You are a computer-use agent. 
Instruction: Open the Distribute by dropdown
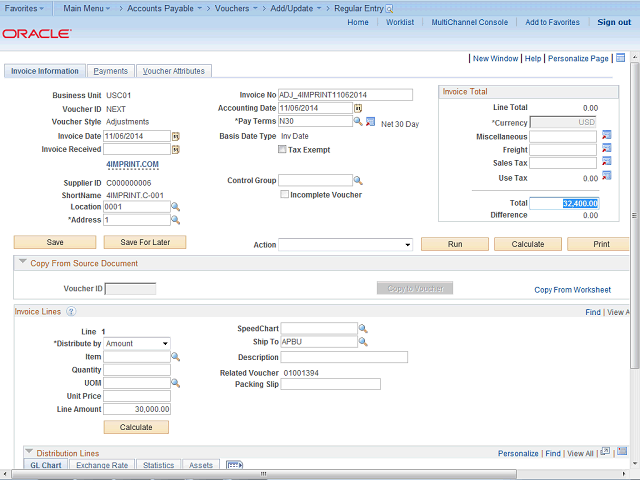pos(137,343)
